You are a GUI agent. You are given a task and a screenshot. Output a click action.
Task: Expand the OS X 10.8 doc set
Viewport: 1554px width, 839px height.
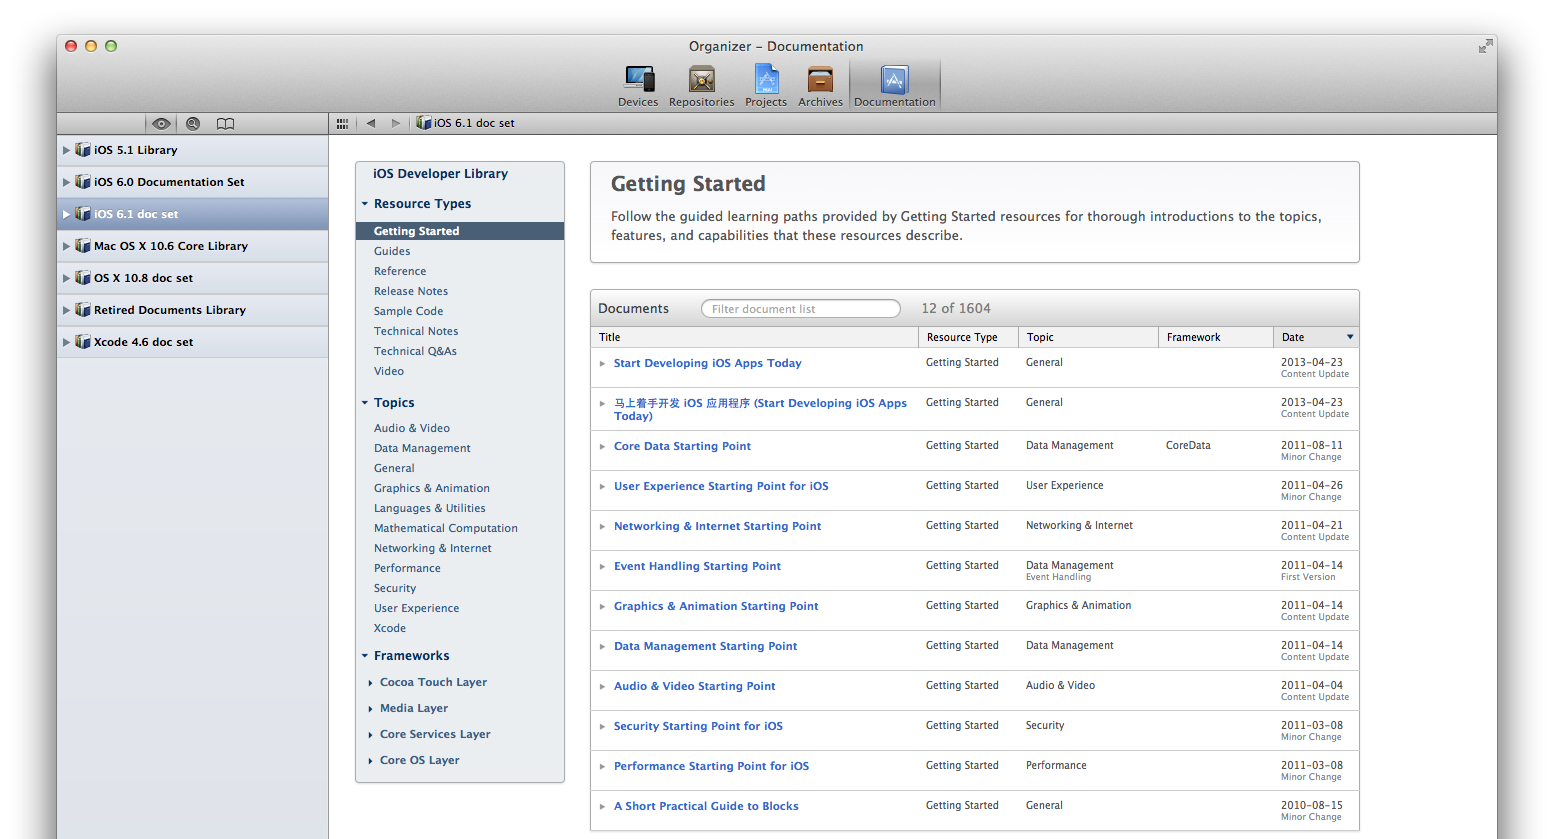[x=67, y=278]
